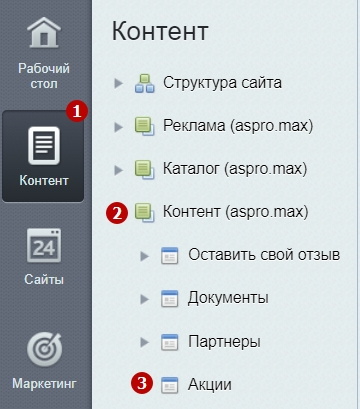Open the Маркетинг target icon
Viewport: 360px width, 409px height.
[x=44, y=349]
